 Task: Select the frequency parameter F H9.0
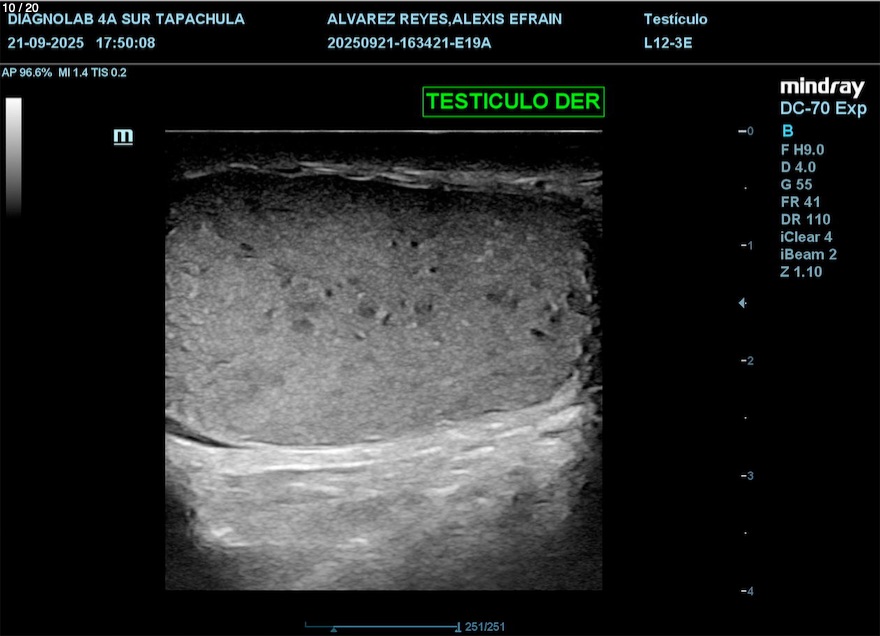tap(802, 149)
